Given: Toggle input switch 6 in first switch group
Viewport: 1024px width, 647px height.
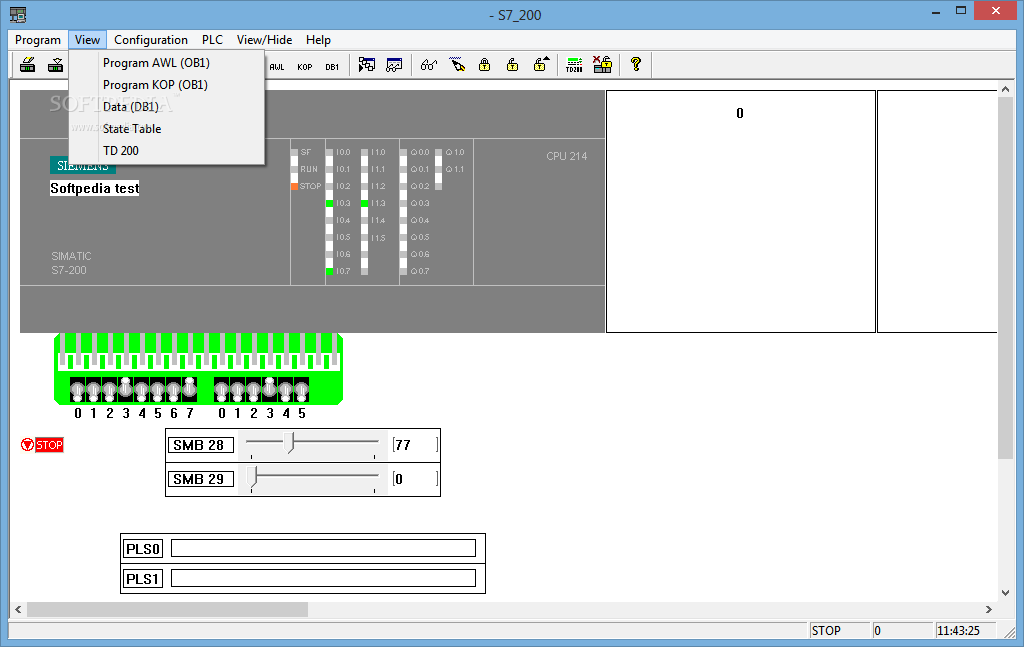Looking at the screenshot, I should 174,390.
